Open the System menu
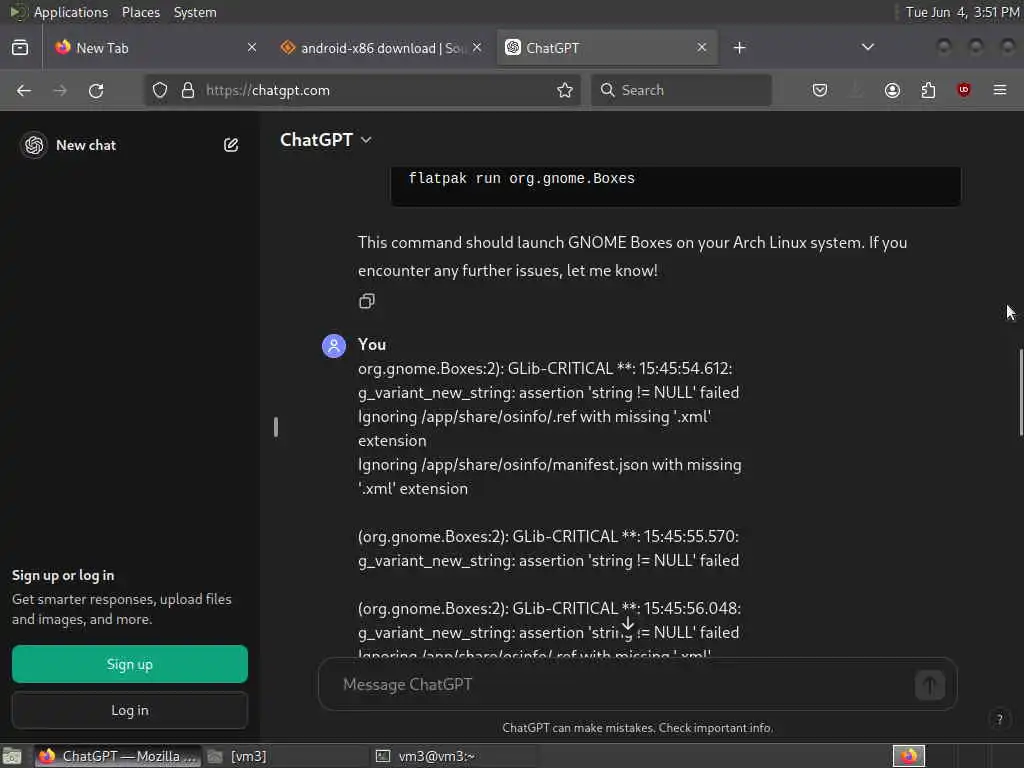Image resolution: width=1024 pixels, height=768 pixels. (195, 12)
